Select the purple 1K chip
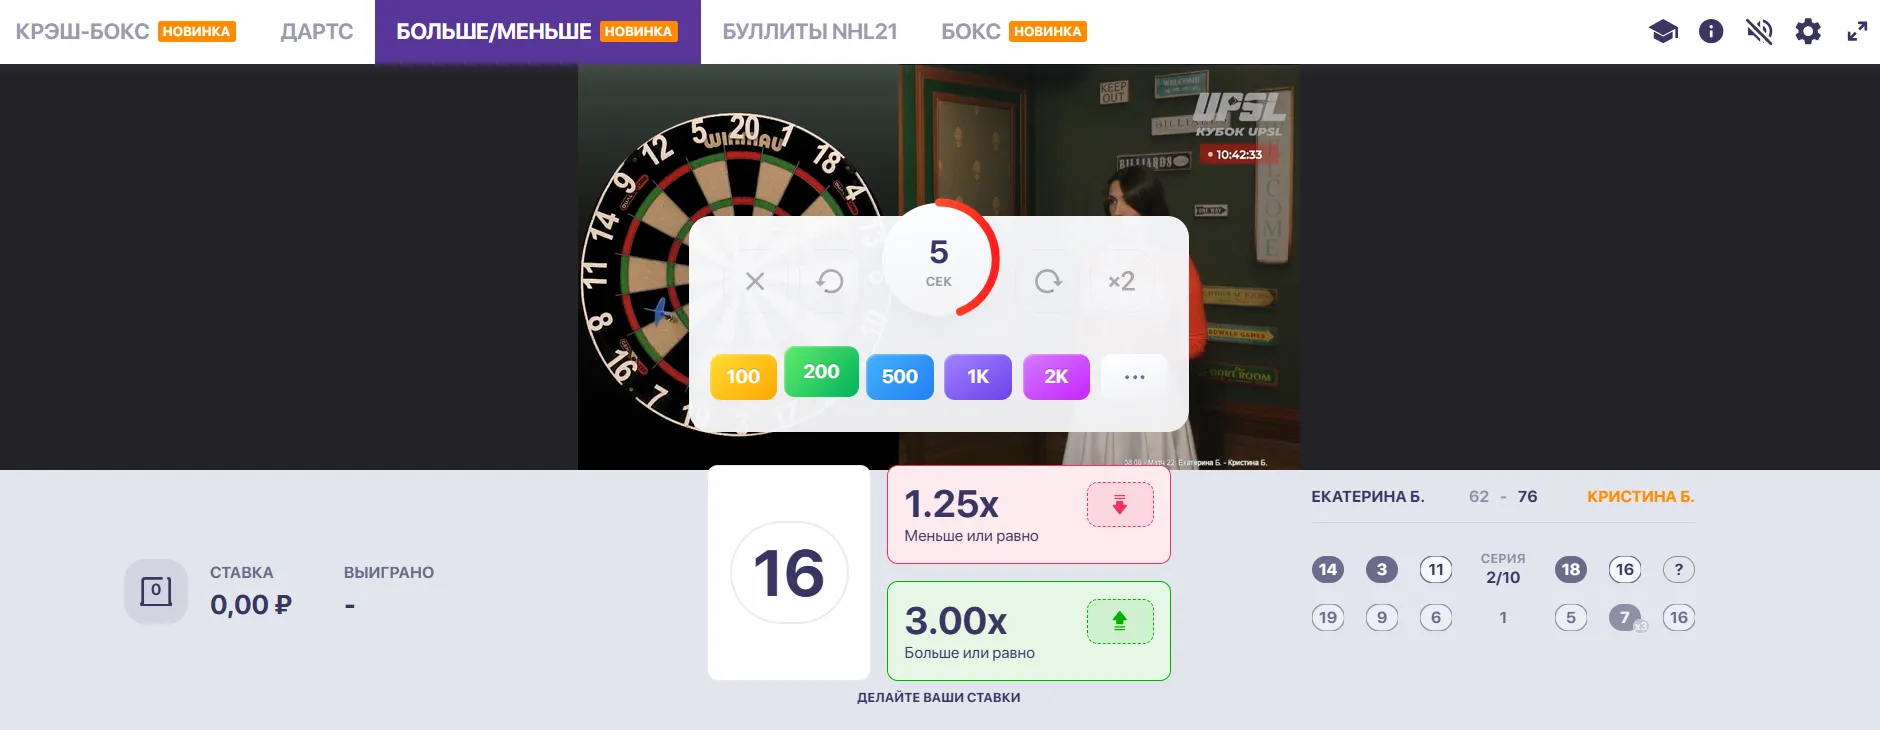 click(978, 377)
